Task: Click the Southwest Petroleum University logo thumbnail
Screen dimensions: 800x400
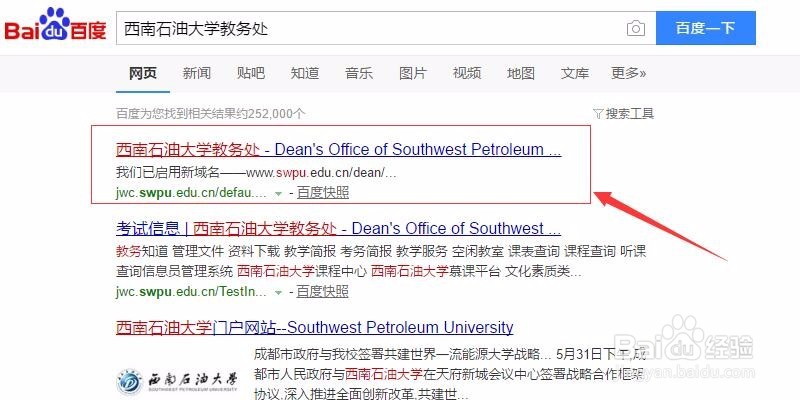Action: [x=177, y=380]
